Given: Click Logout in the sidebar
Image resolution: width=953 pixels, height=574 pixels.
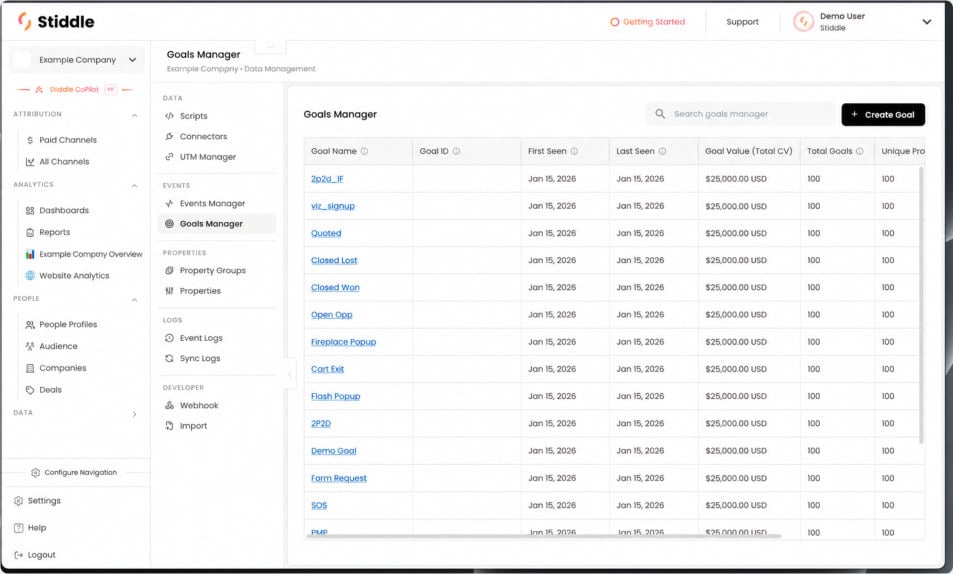Looking at the screenshot, I should [35, 555].
